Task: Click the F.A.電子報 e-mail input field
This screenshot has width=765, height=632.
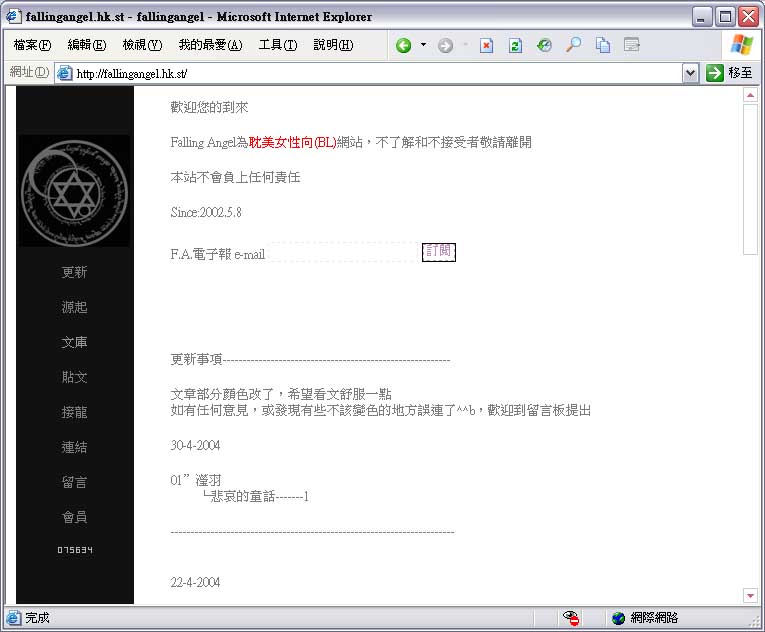Action: [343, 252]
